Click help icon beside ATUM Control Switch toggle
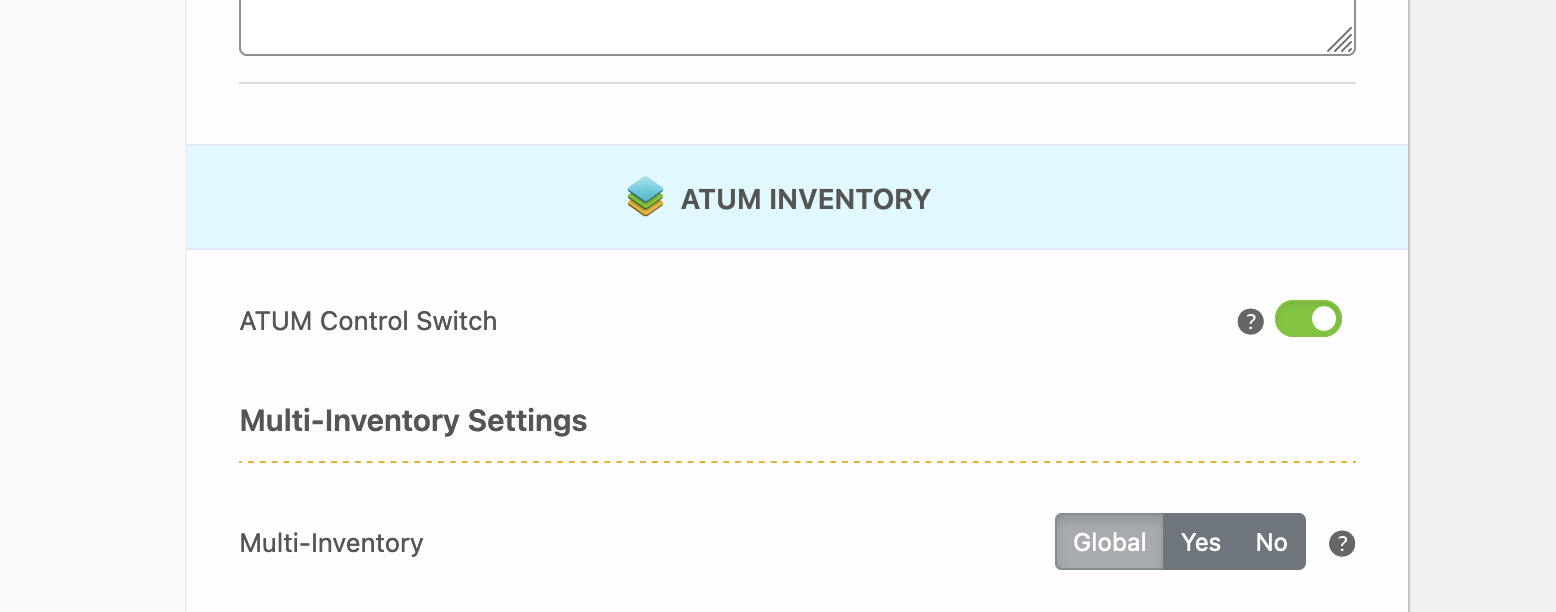Screen dimensions: 1556x612 pos(1250,322)
